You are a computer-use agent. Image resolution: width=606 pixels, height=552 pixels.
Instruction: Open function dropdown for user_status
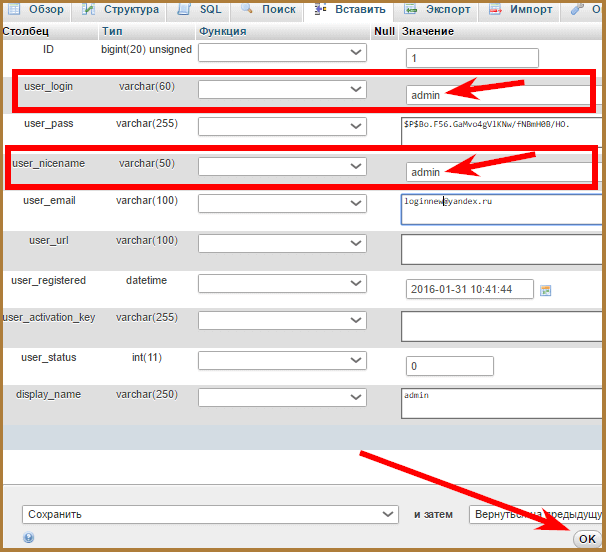(x=282, y=360)
